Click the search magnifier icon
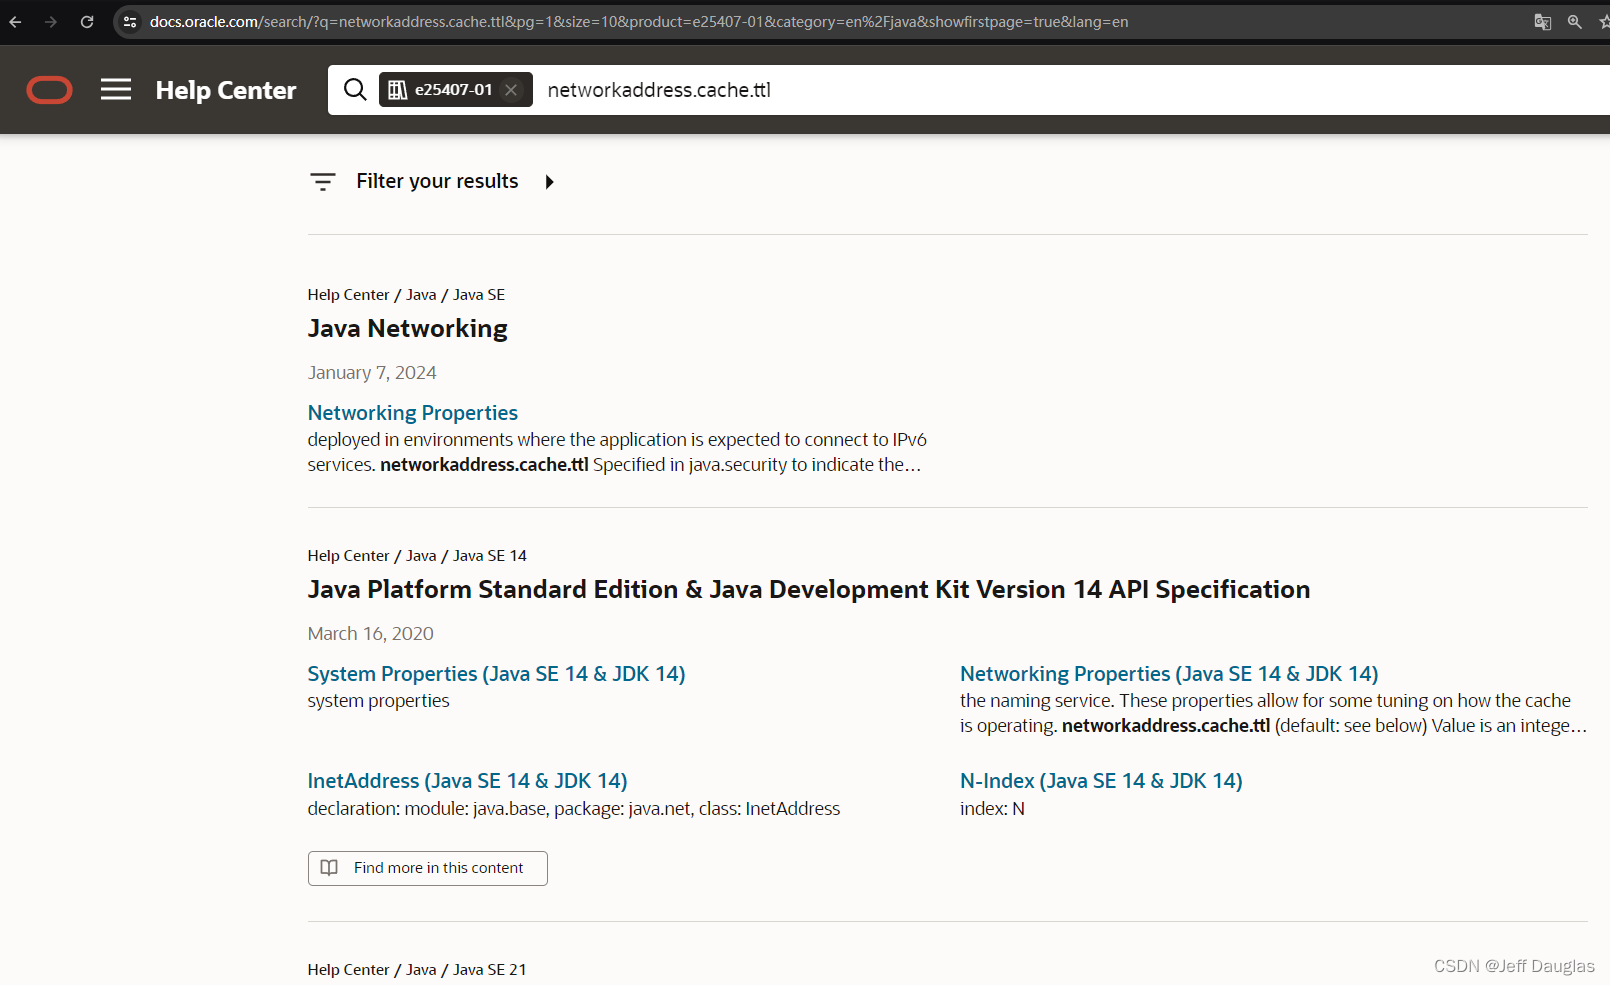 point(355,90)
